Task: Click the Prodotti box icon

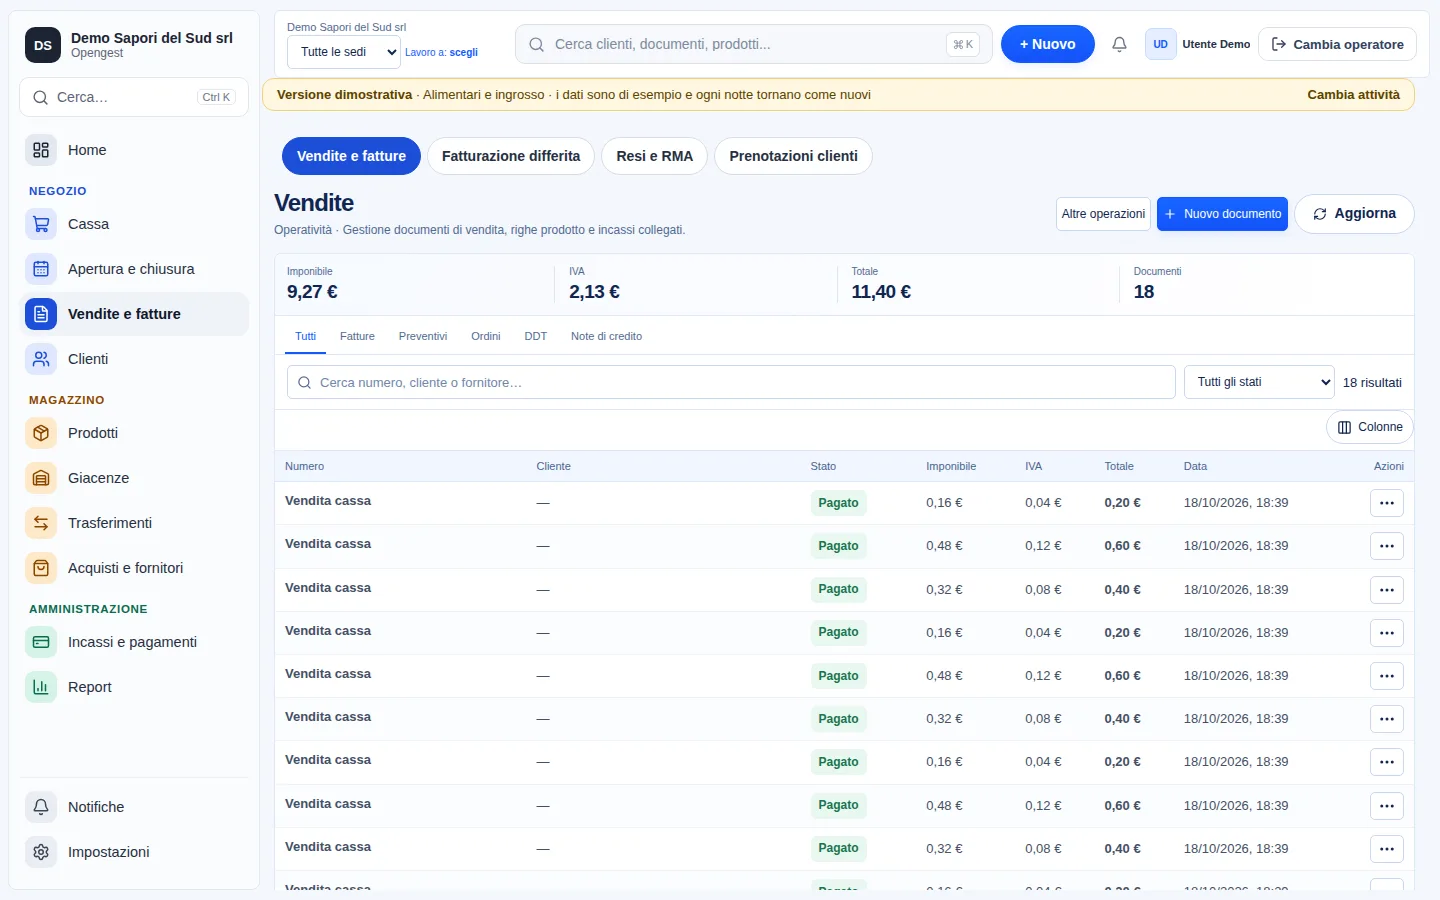Action: (x=41, y=433)
